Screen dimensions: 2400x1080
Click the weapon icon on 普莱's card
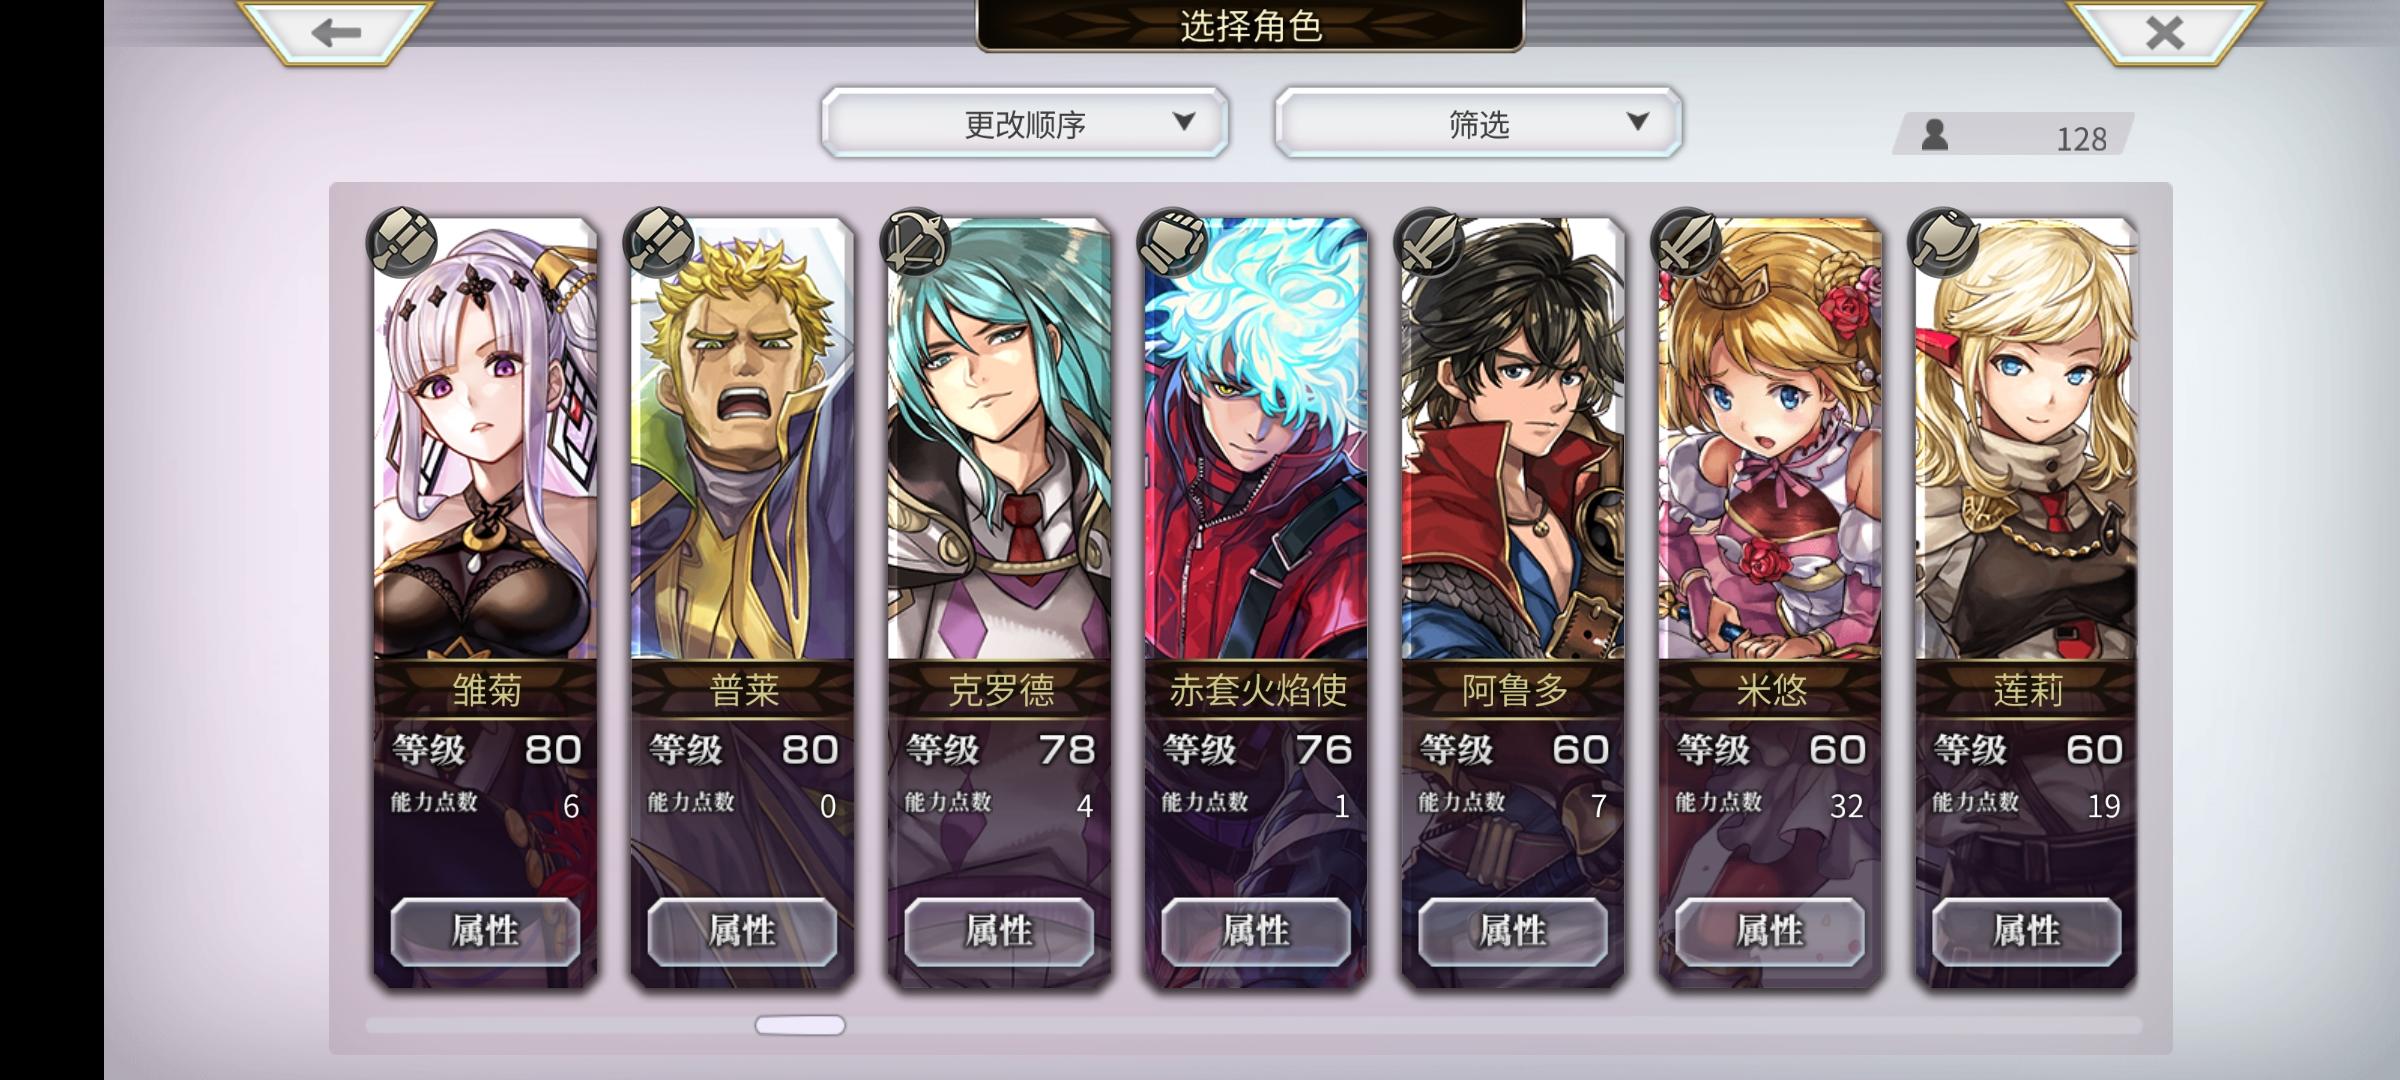(x=659, y=242)
